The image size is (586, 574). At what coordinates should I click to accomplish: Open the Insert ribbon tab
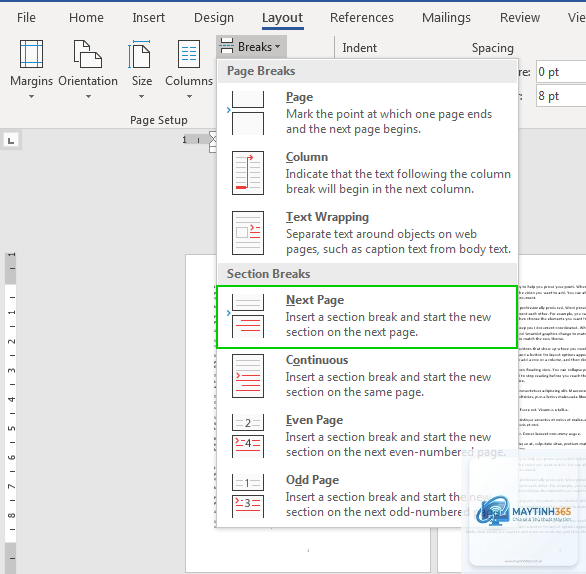[x=148, y=18]
